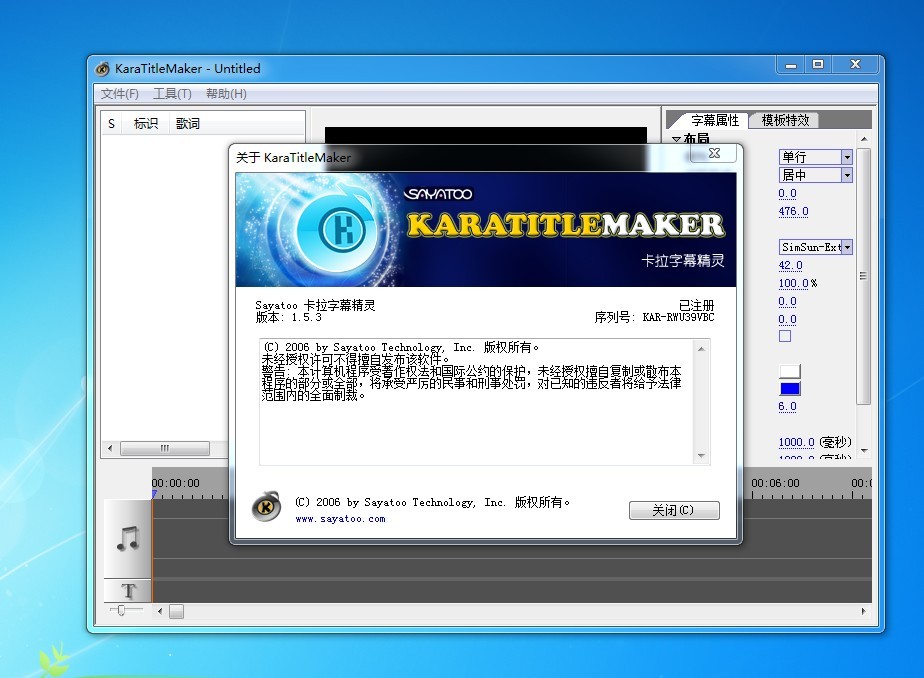Screen dimensions: 924x678
Task: Click the license text scroll down arrow
Action: click(701, 455)
